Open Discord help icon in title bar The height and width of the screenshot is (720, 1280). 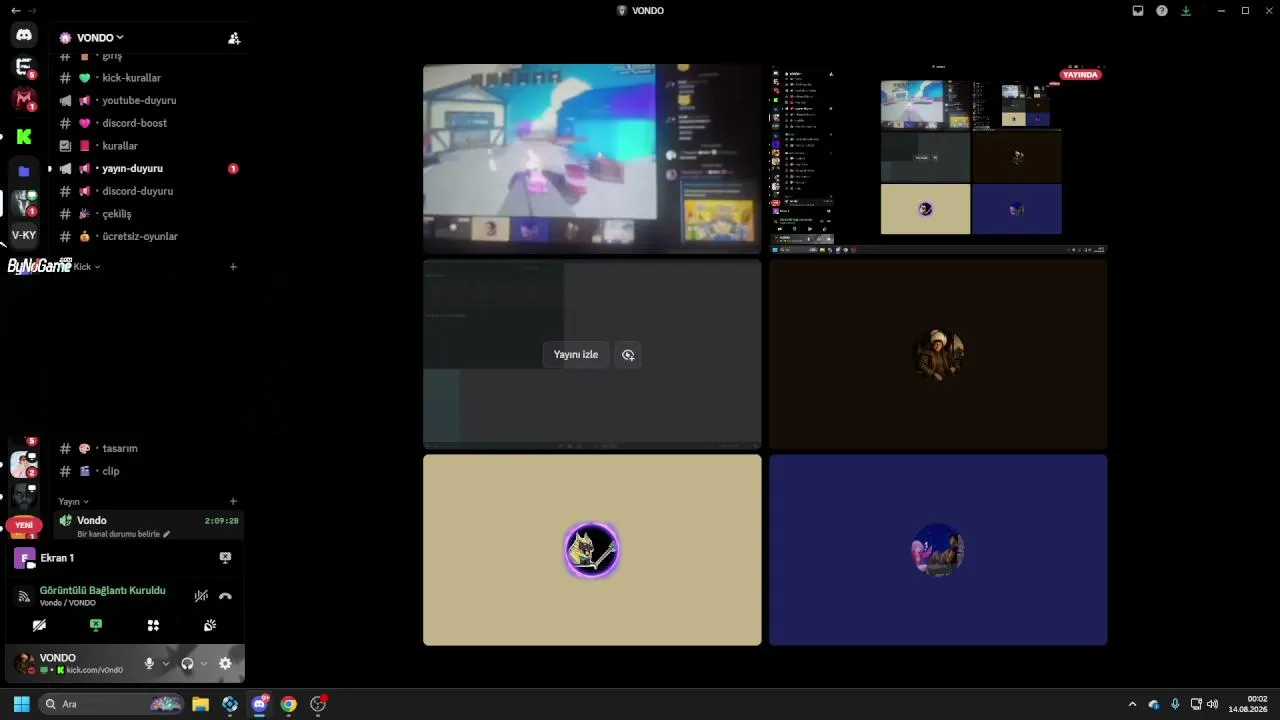coord(1162,11)
